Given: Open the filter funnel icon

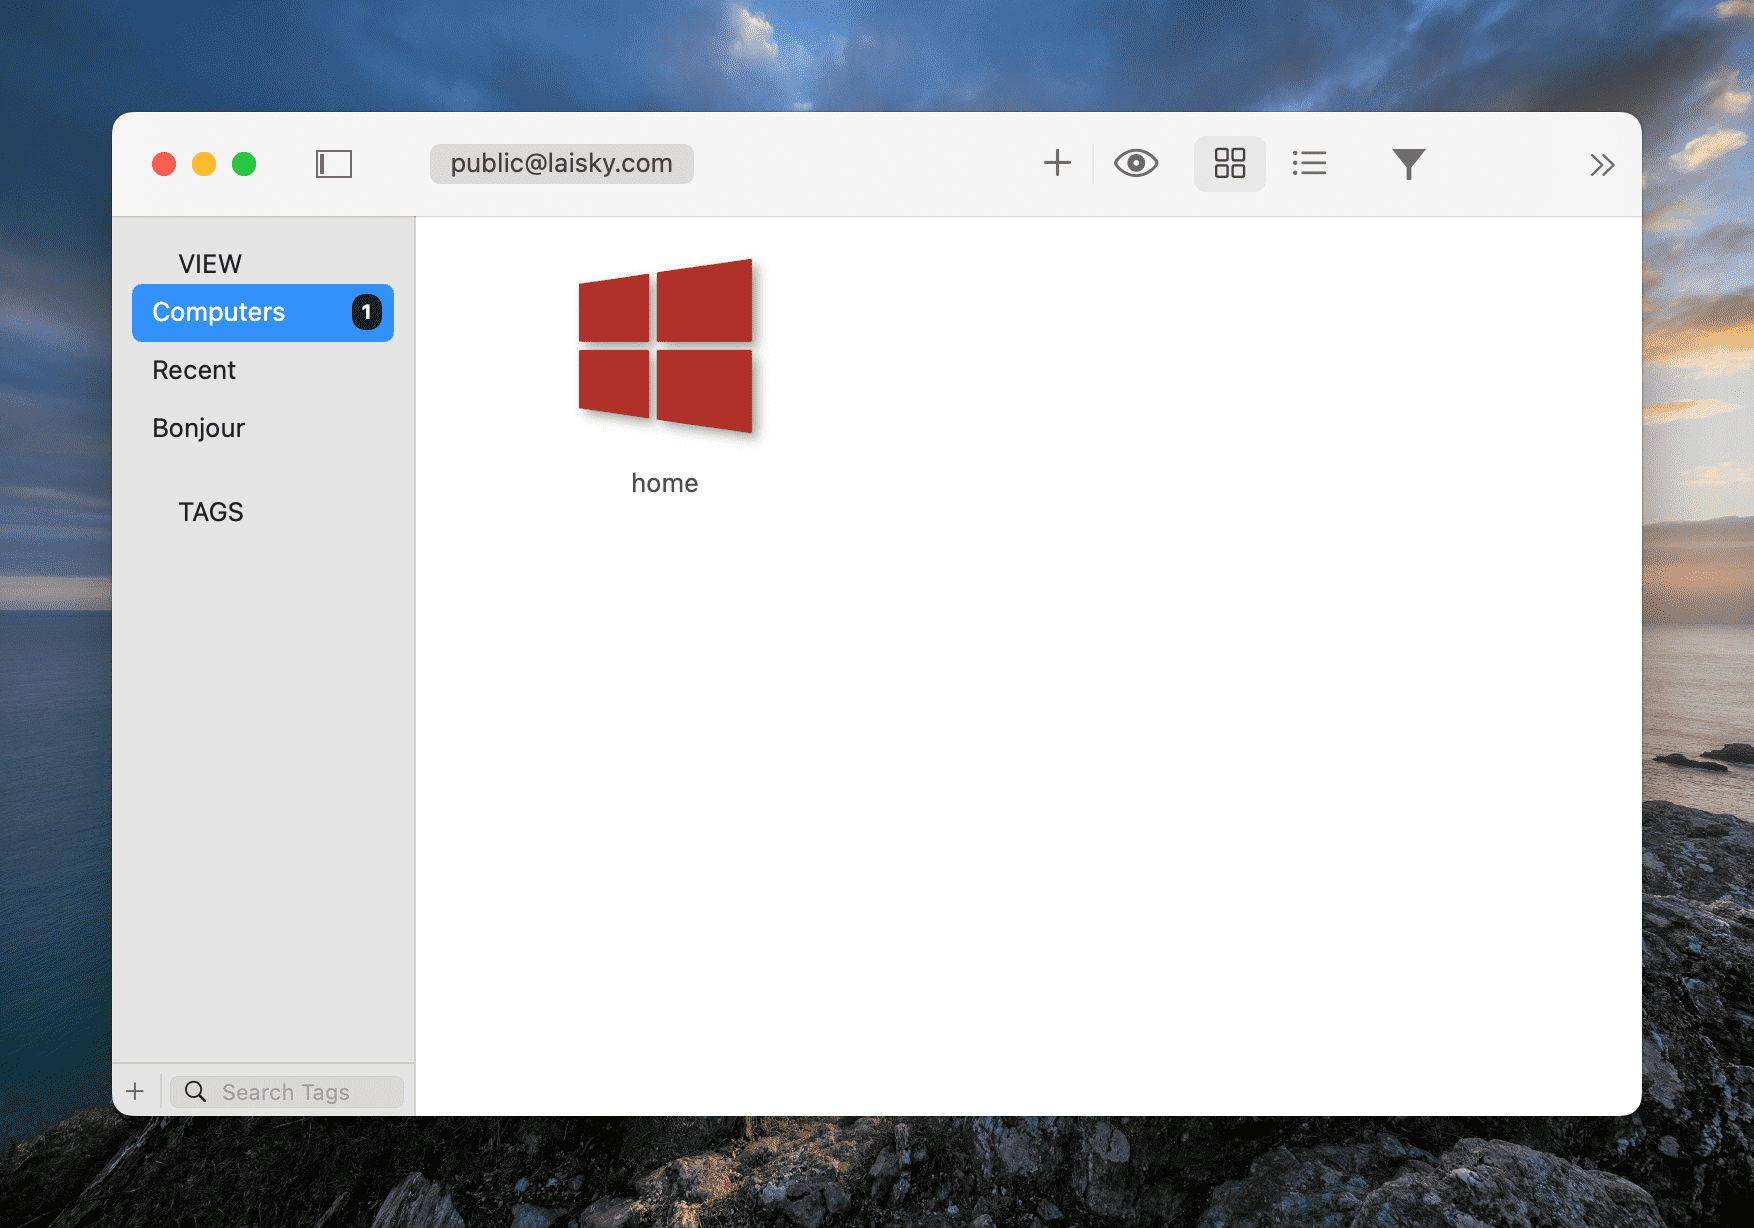Looking at the screenshot, I should point(1408,164).
